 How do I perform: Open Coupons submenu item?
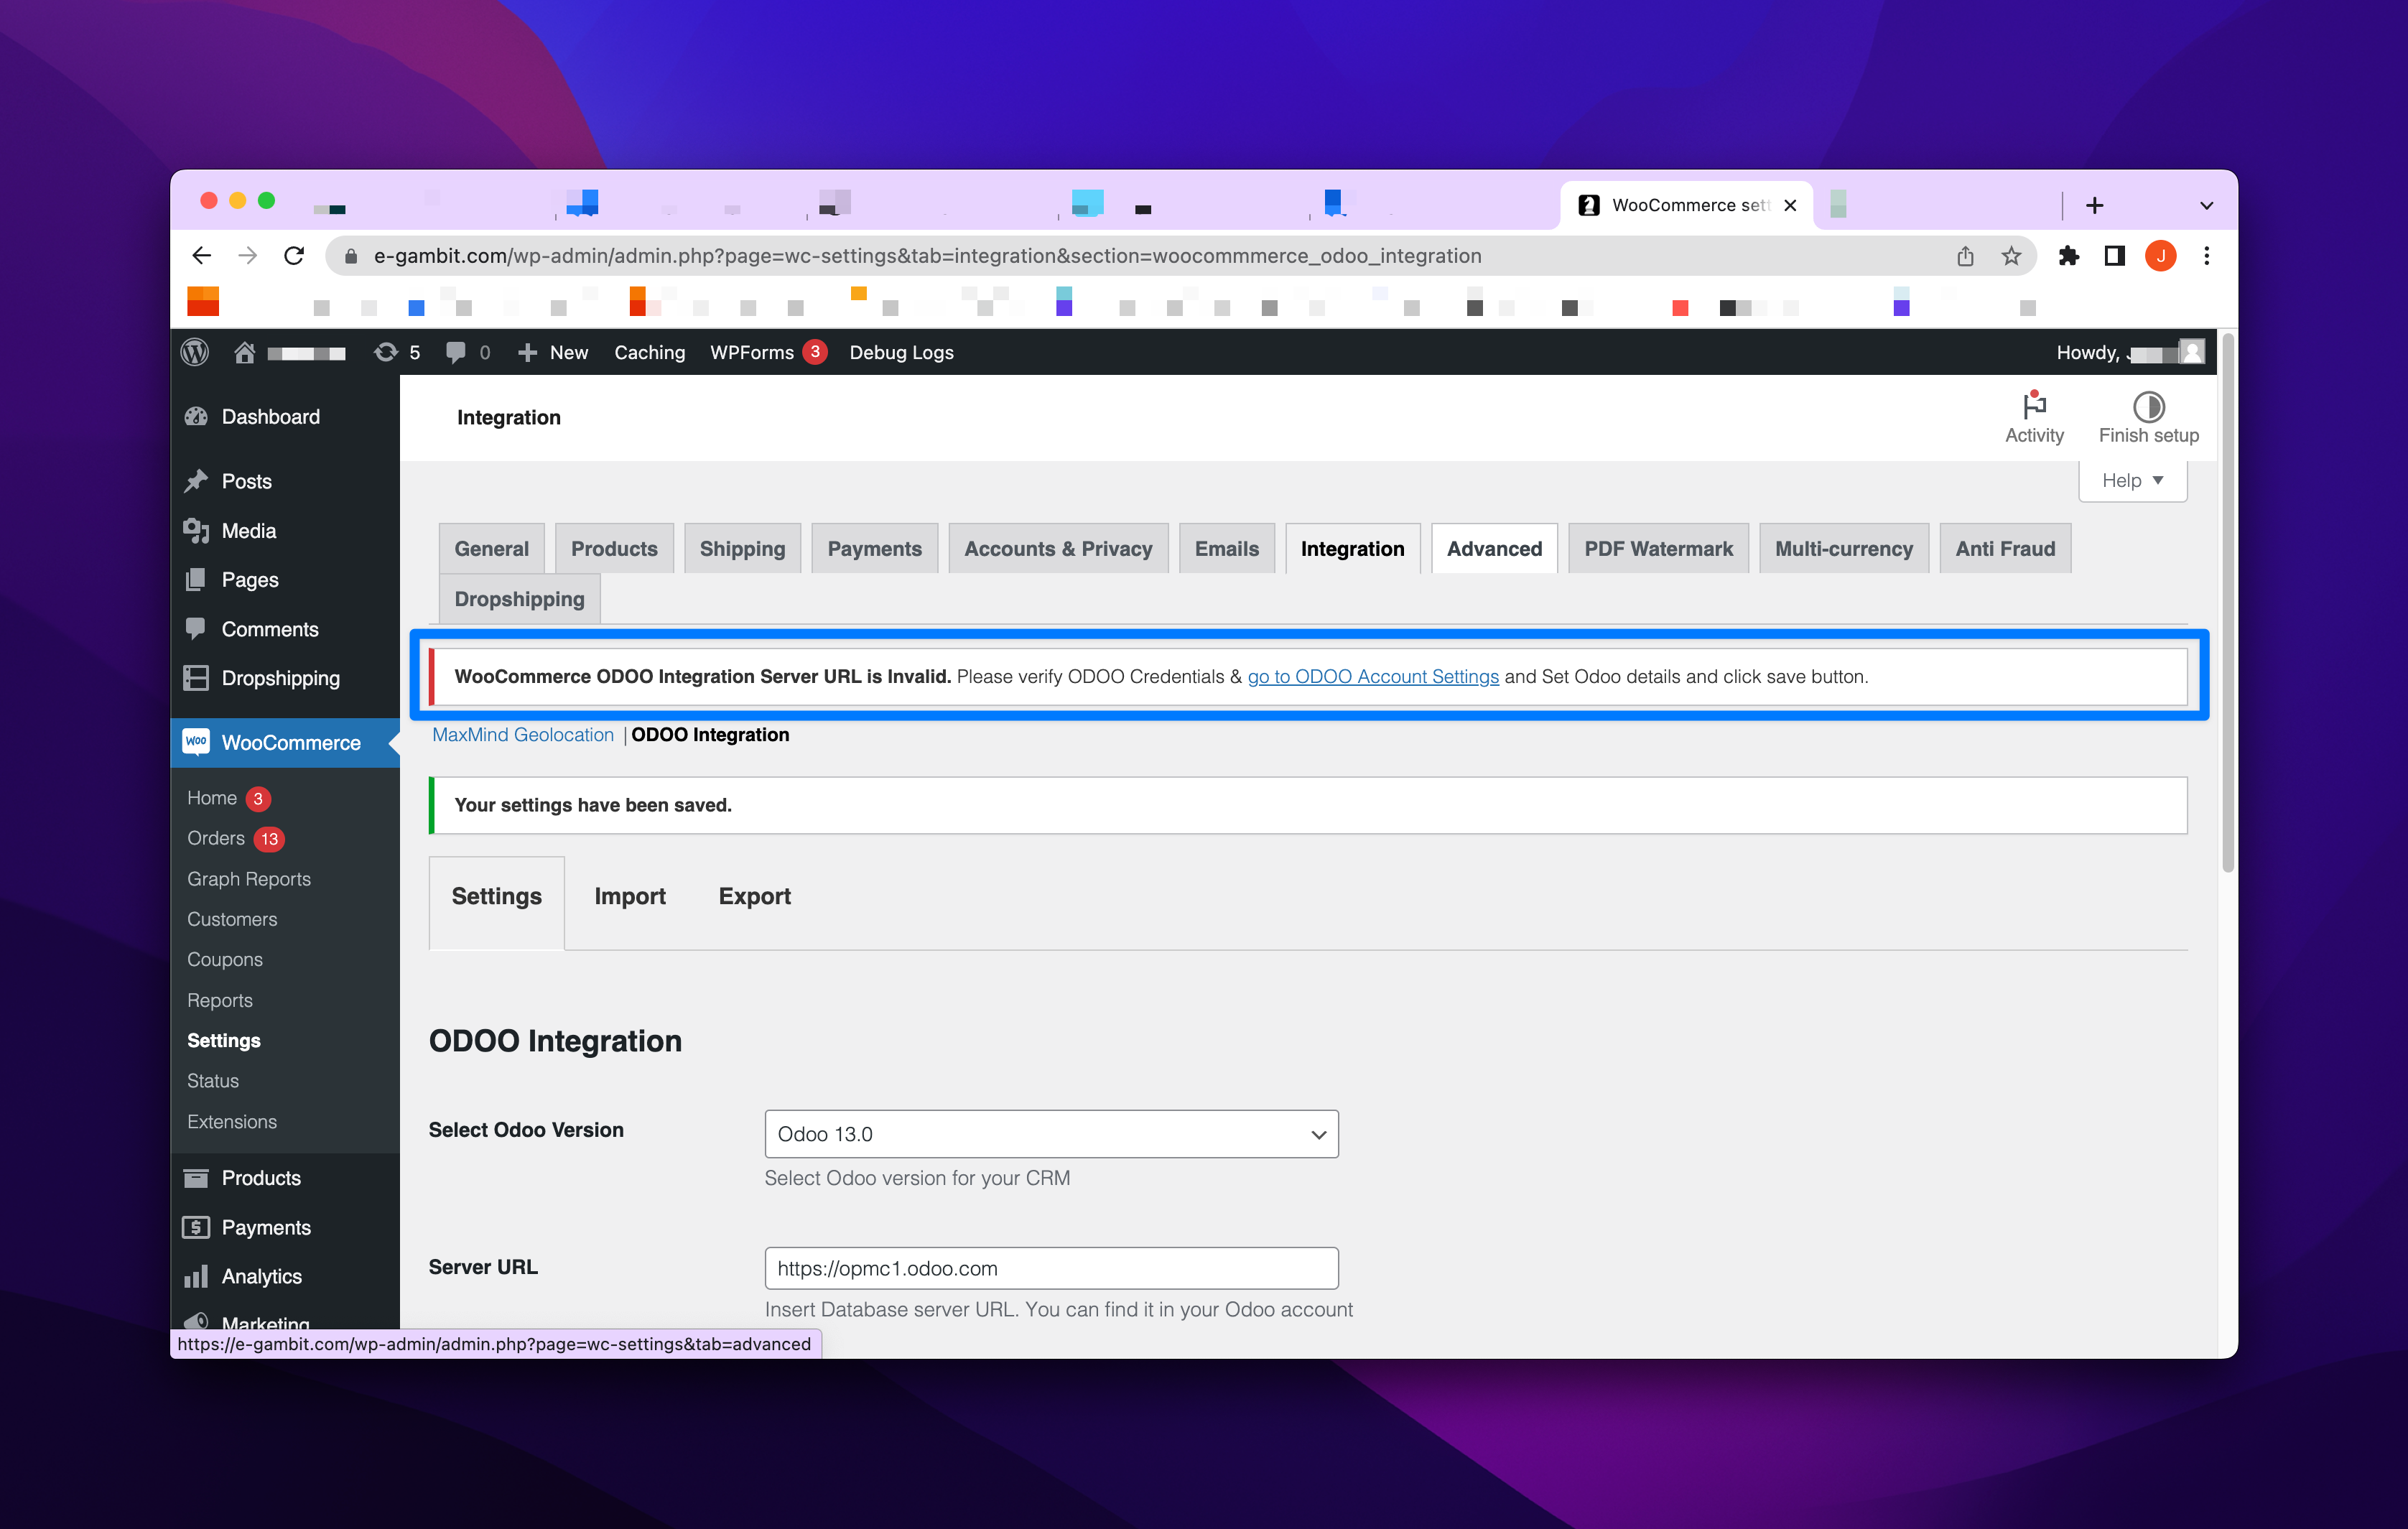point(224,959)
